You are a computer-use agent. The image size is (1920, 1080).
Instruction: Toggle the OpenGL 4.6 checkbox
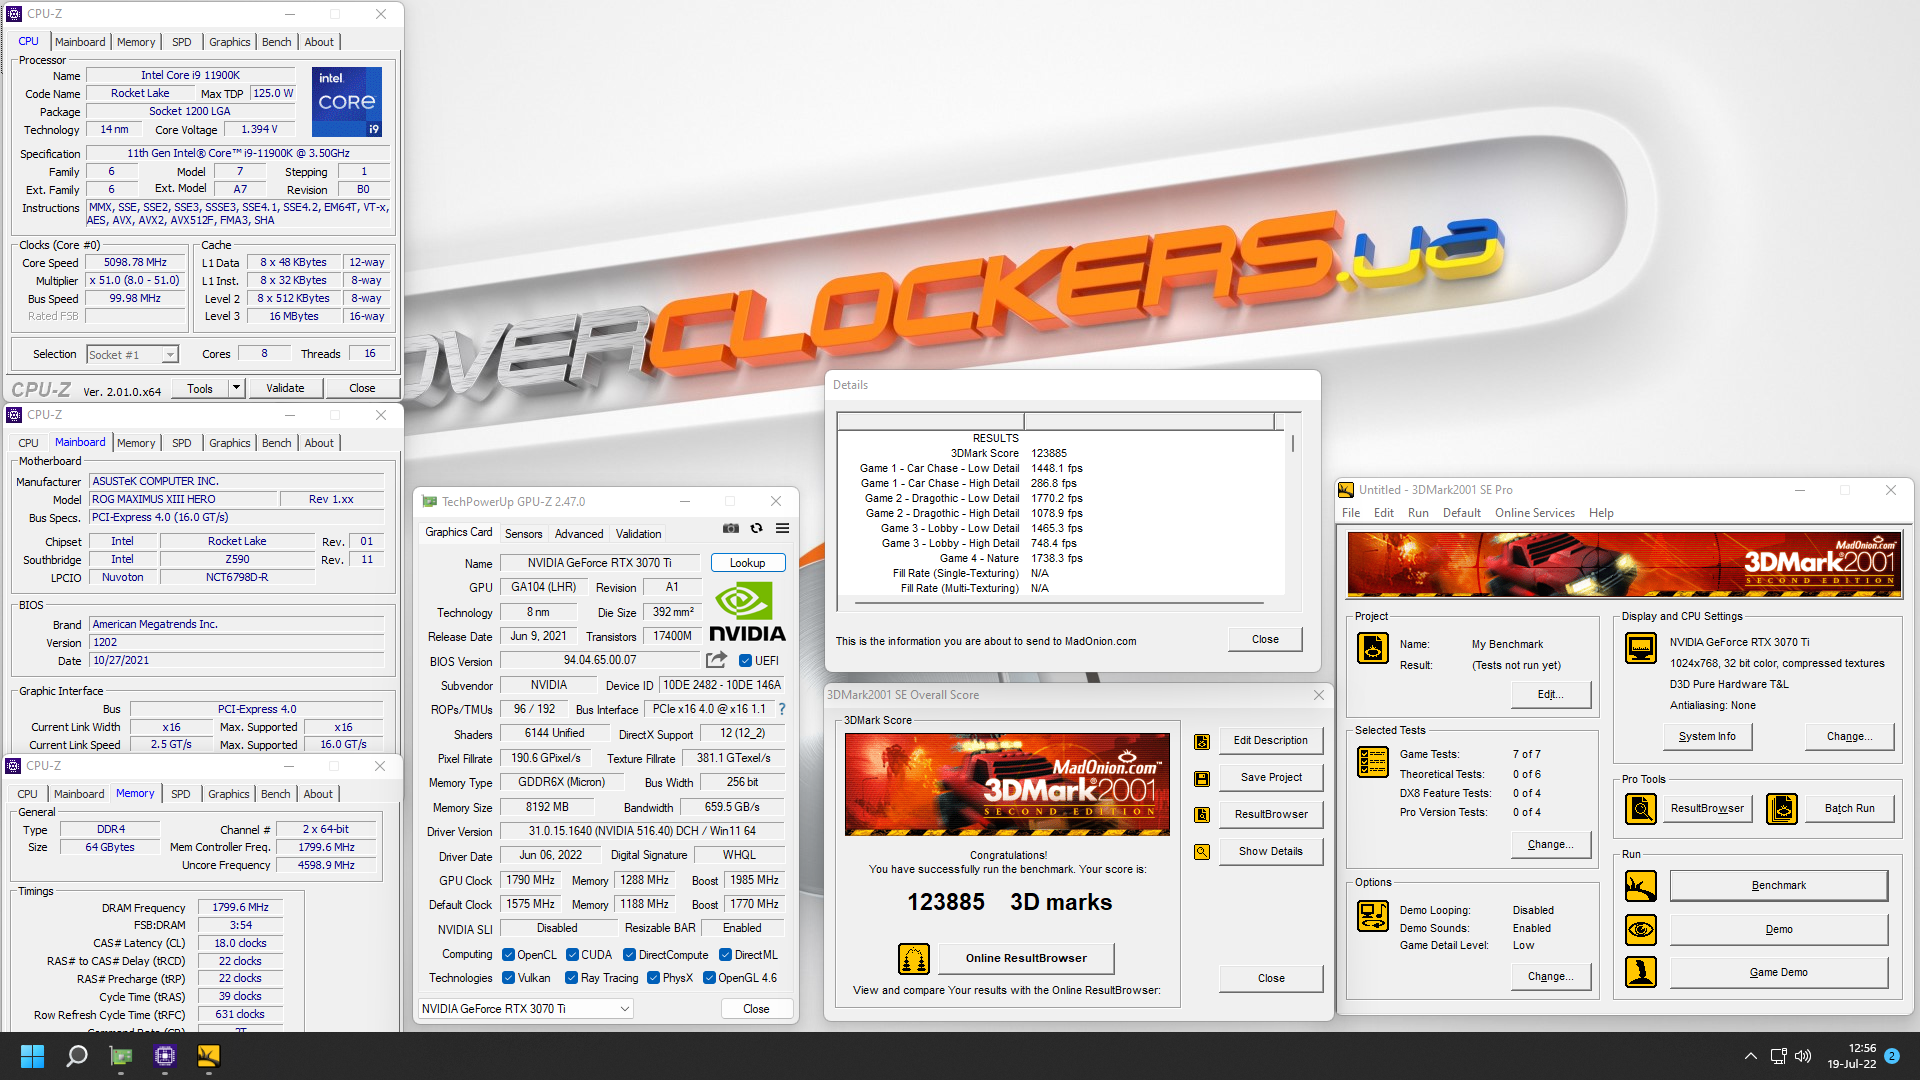pos(709,978)
